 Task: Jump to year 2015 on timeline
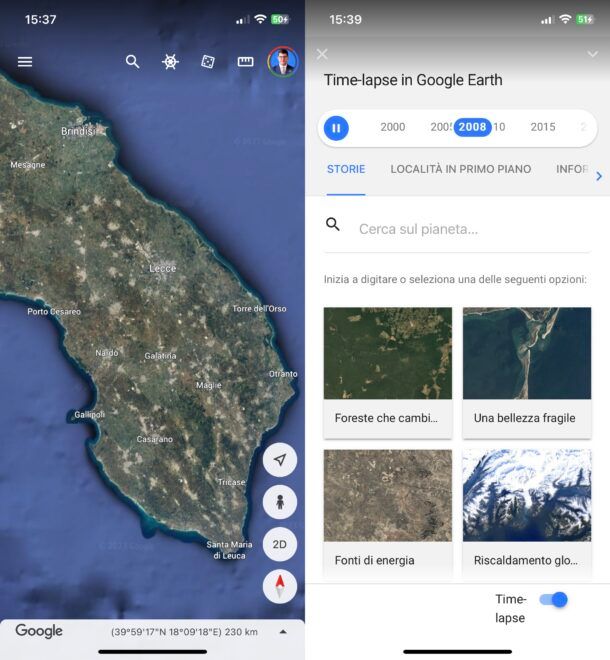tap(543, 127)
